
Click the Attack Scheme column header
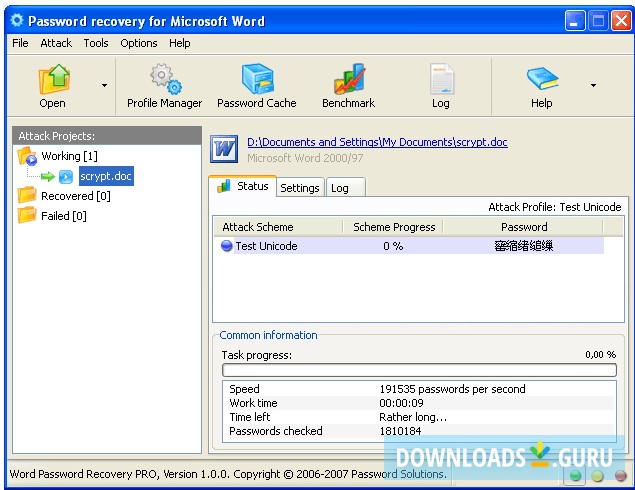click(278, 227)
